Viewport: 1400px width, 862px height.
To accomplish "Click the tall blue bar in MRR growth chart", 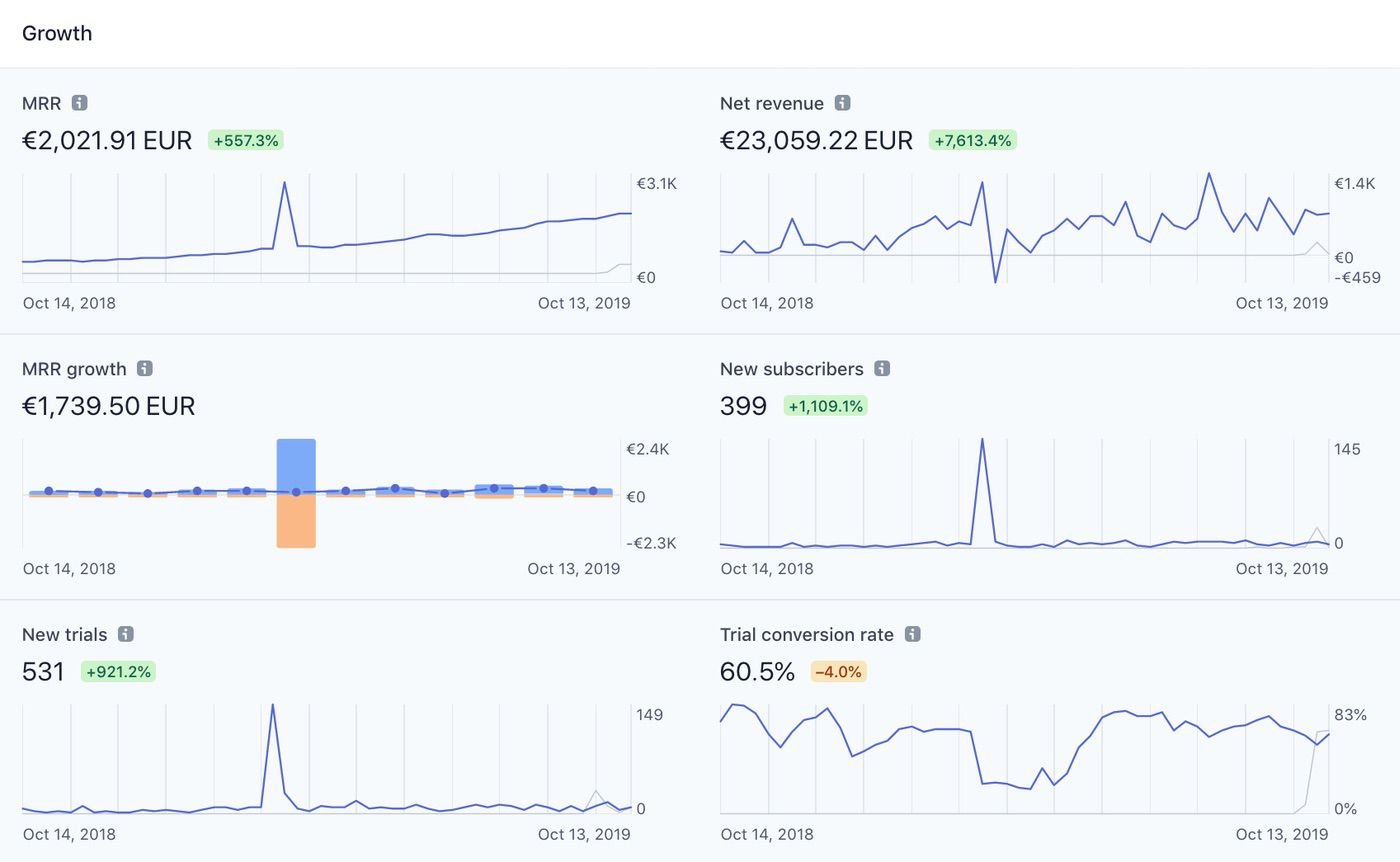I will click(296, 466).
